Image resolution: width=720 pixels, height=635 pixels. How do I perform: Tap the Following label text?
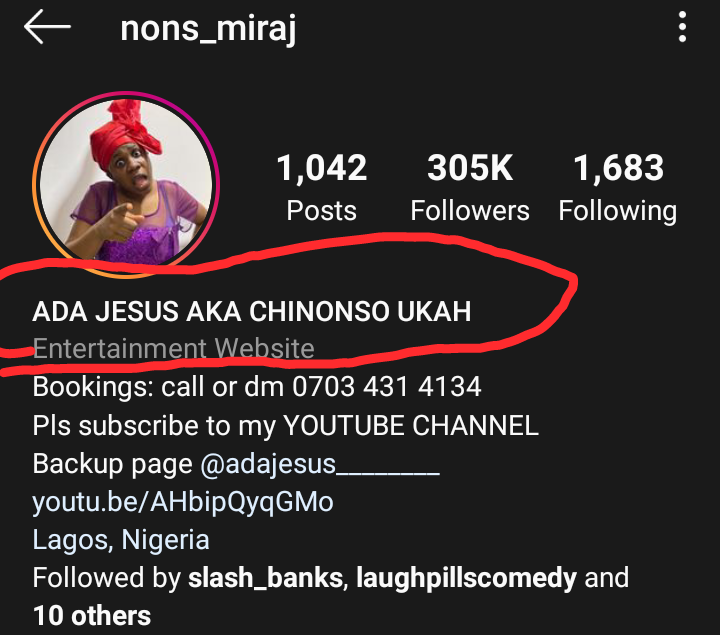pos(618,212)
